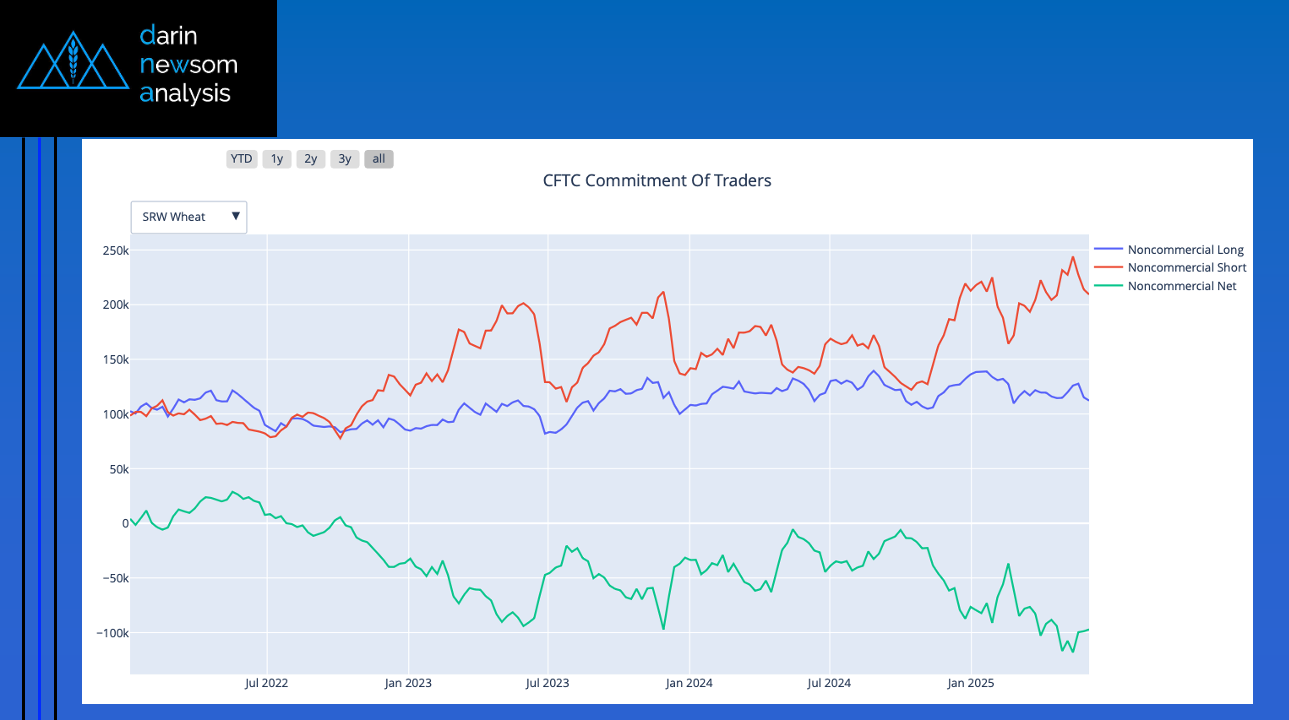Click the 'CFTC Commitment Of Traders' chart title

[657, 181]
